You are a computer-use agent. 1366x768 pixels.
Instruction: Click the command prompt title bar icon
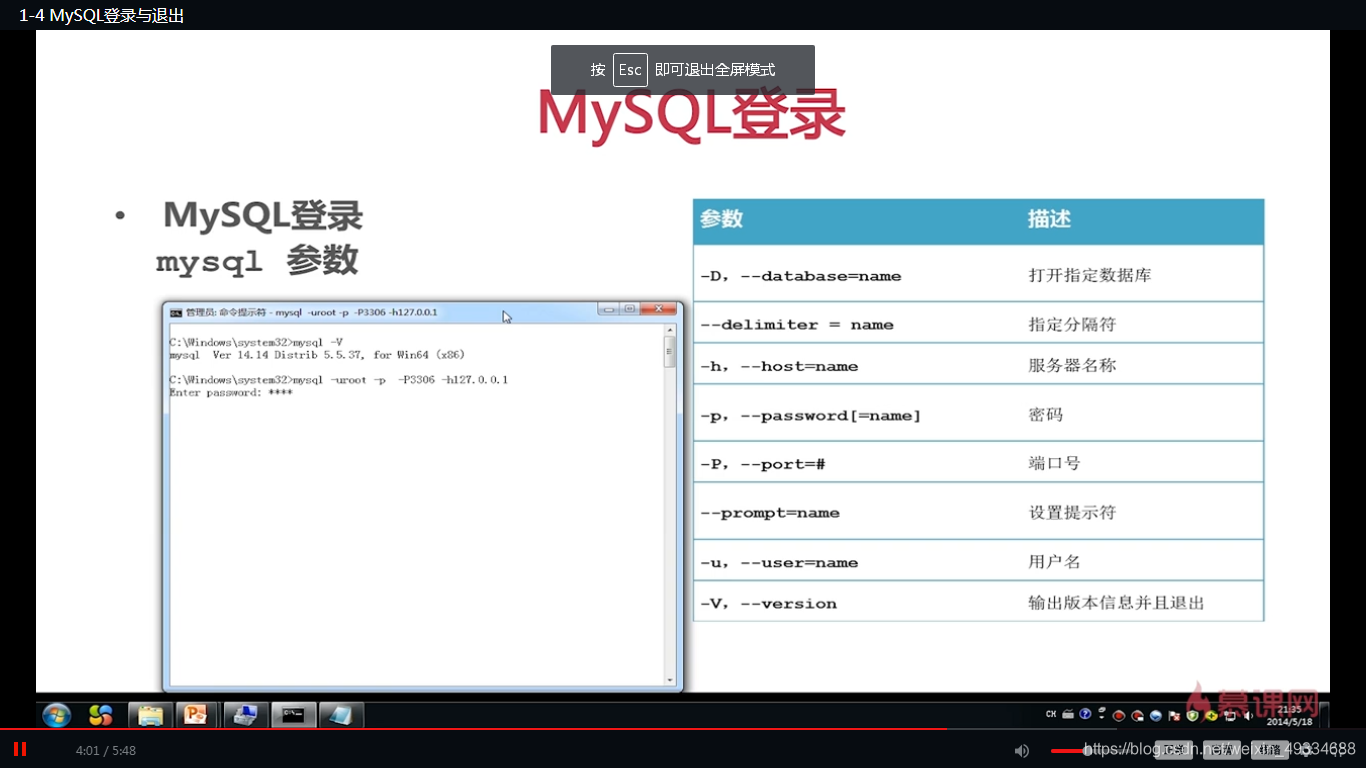click(176, 312)
